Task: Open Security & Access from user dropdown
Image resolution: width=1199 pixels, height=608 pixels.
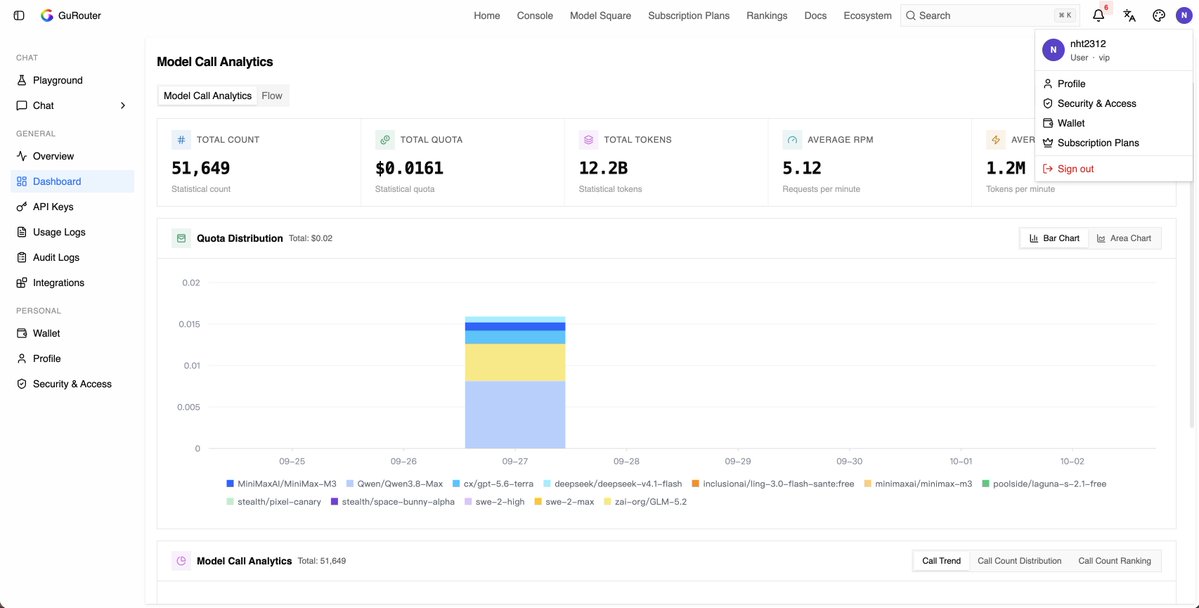Action: [1113, 103]
